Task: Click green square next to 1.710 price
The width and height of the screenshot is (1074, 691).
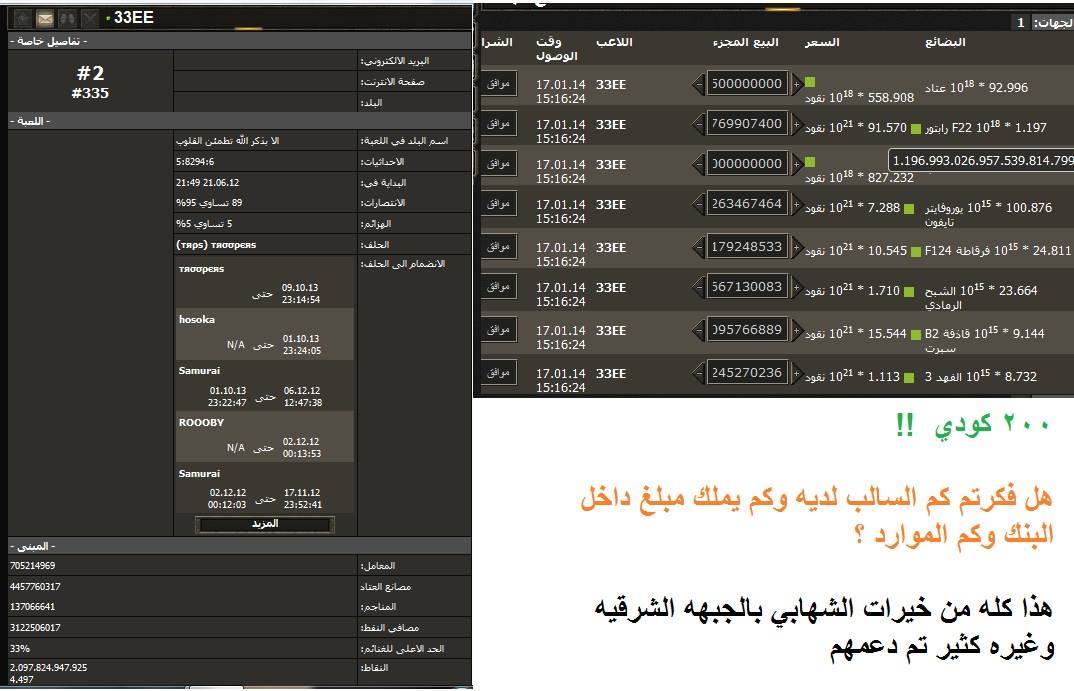Action: pos(909,292)
